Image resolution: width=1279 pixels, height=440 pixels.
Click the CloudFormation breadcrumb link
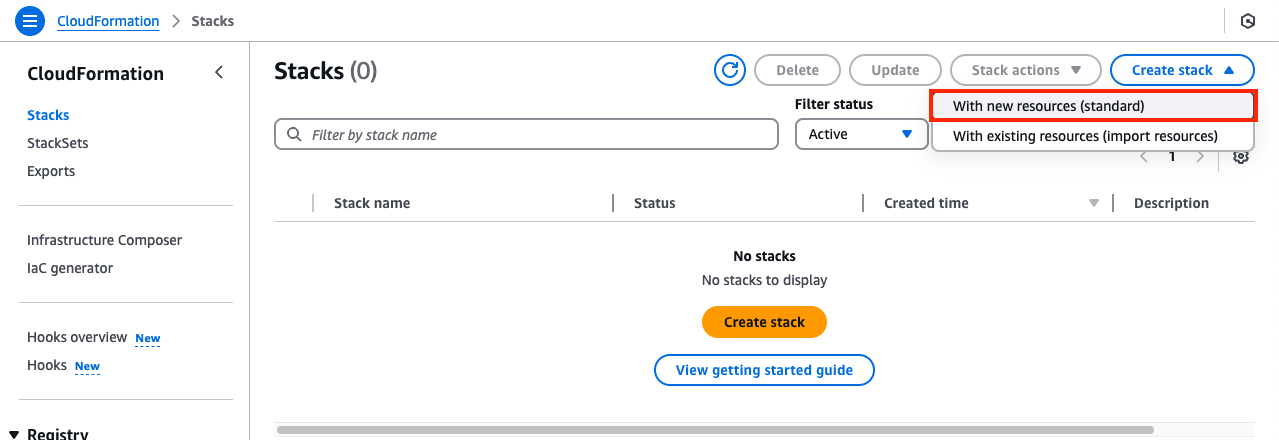(x=108, y=21)
